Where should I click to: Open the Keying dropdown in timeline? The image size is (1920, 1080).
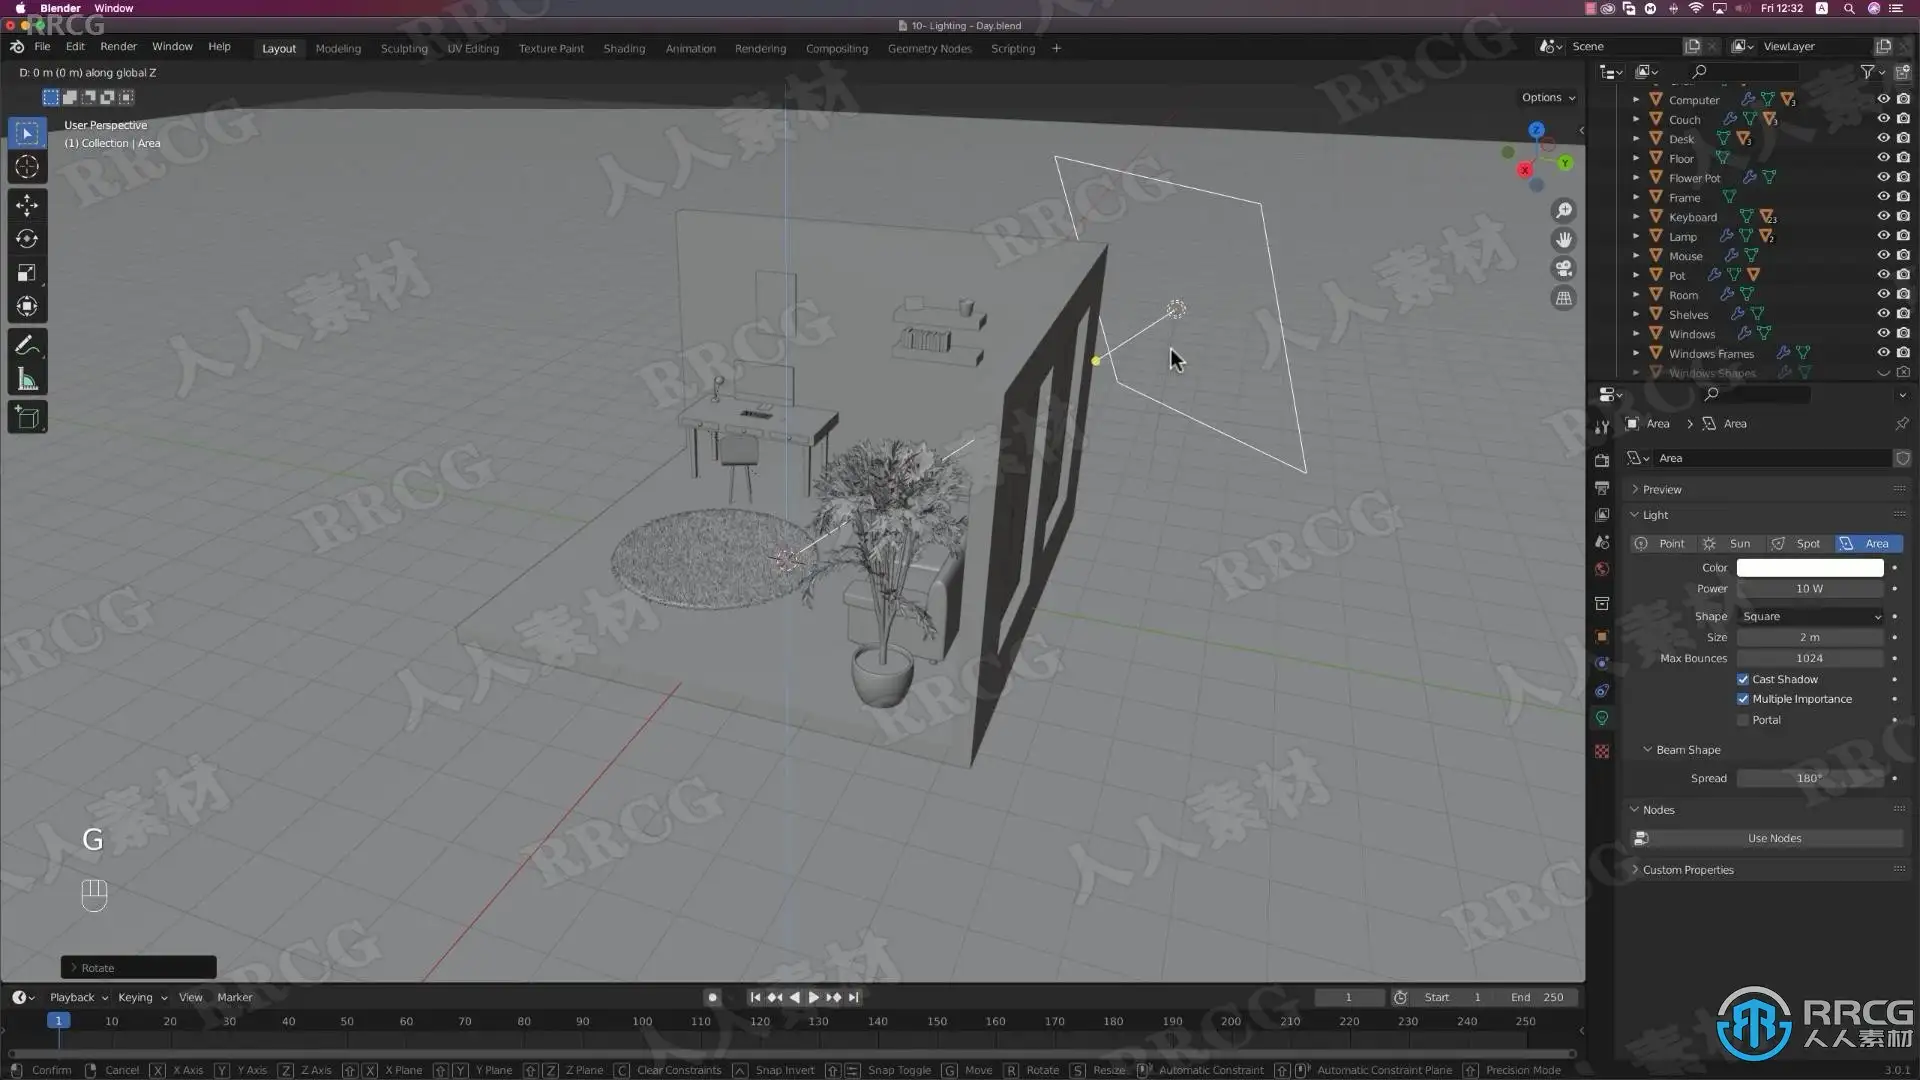tap(142, 998)
